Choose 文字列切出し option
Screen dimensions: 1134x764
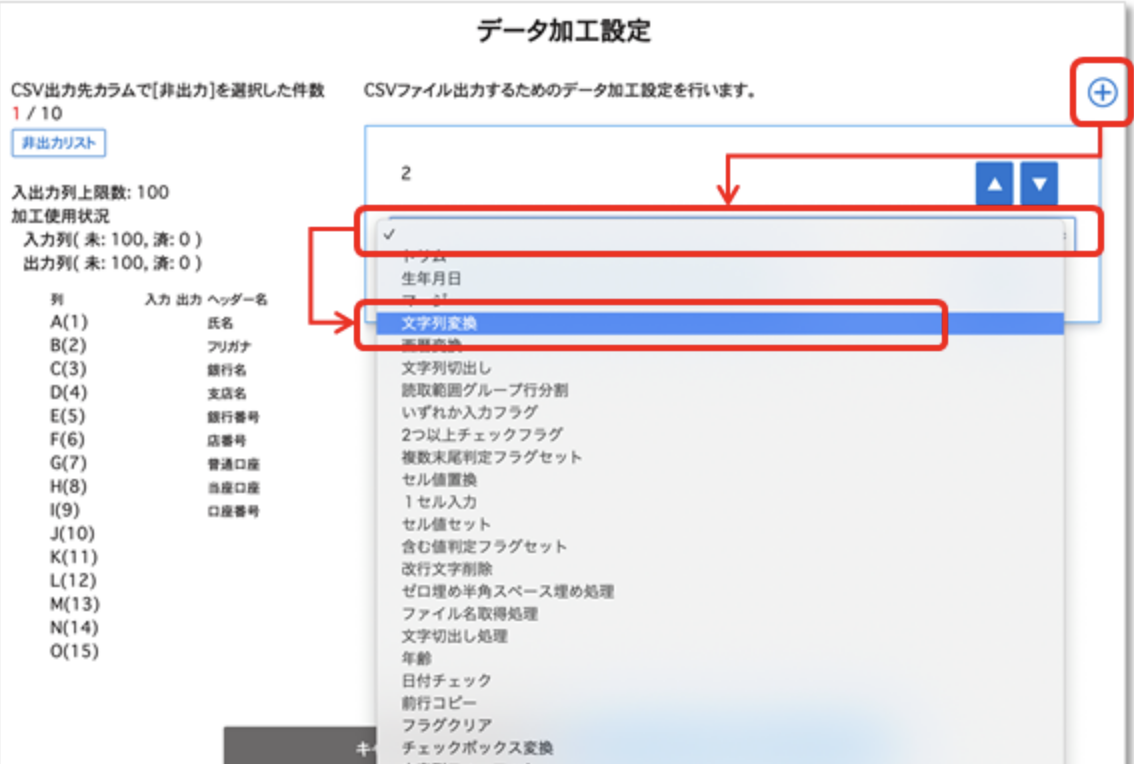[446, 368]
